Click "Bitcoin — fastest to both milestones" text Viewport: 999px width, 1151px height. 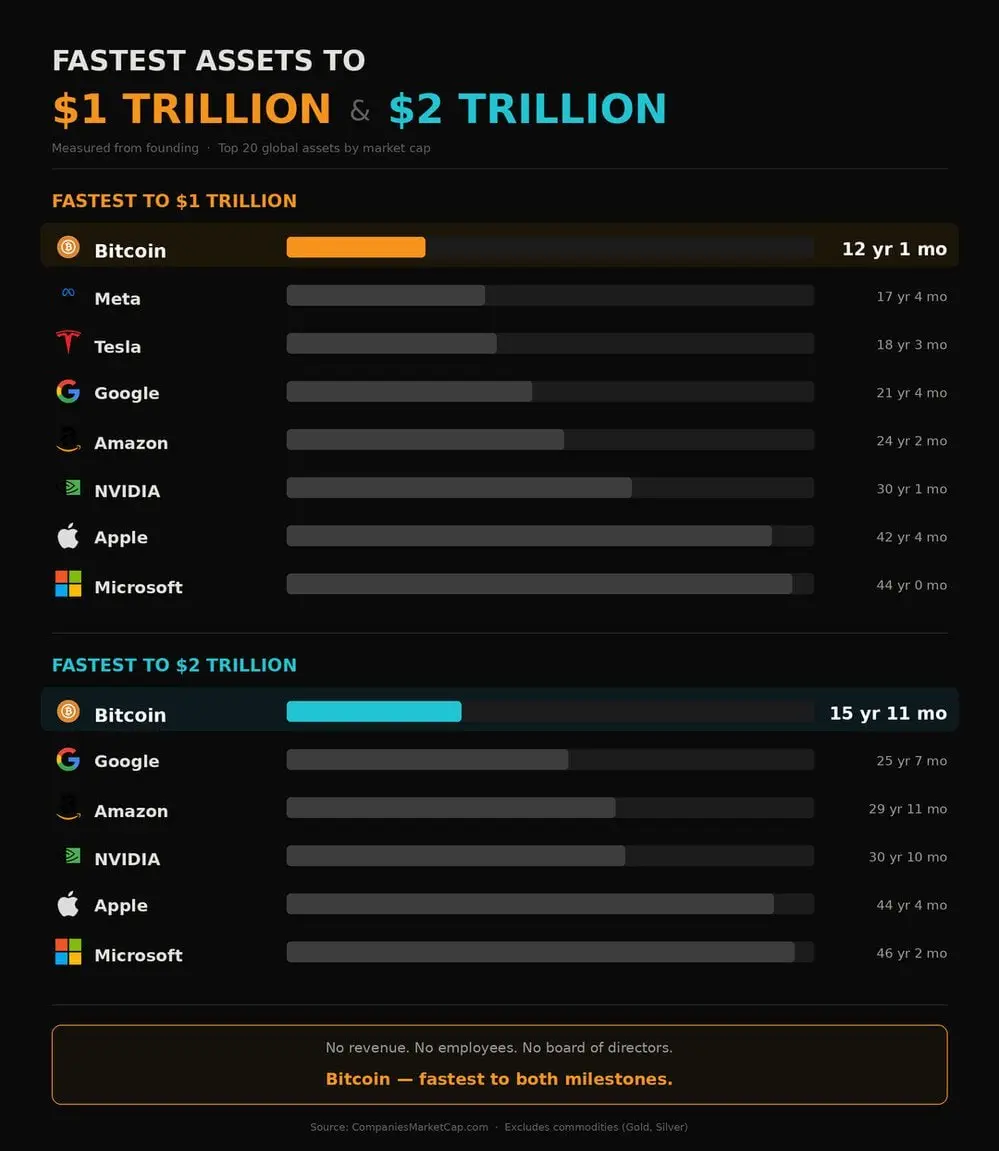click(x=499, y=1079)
